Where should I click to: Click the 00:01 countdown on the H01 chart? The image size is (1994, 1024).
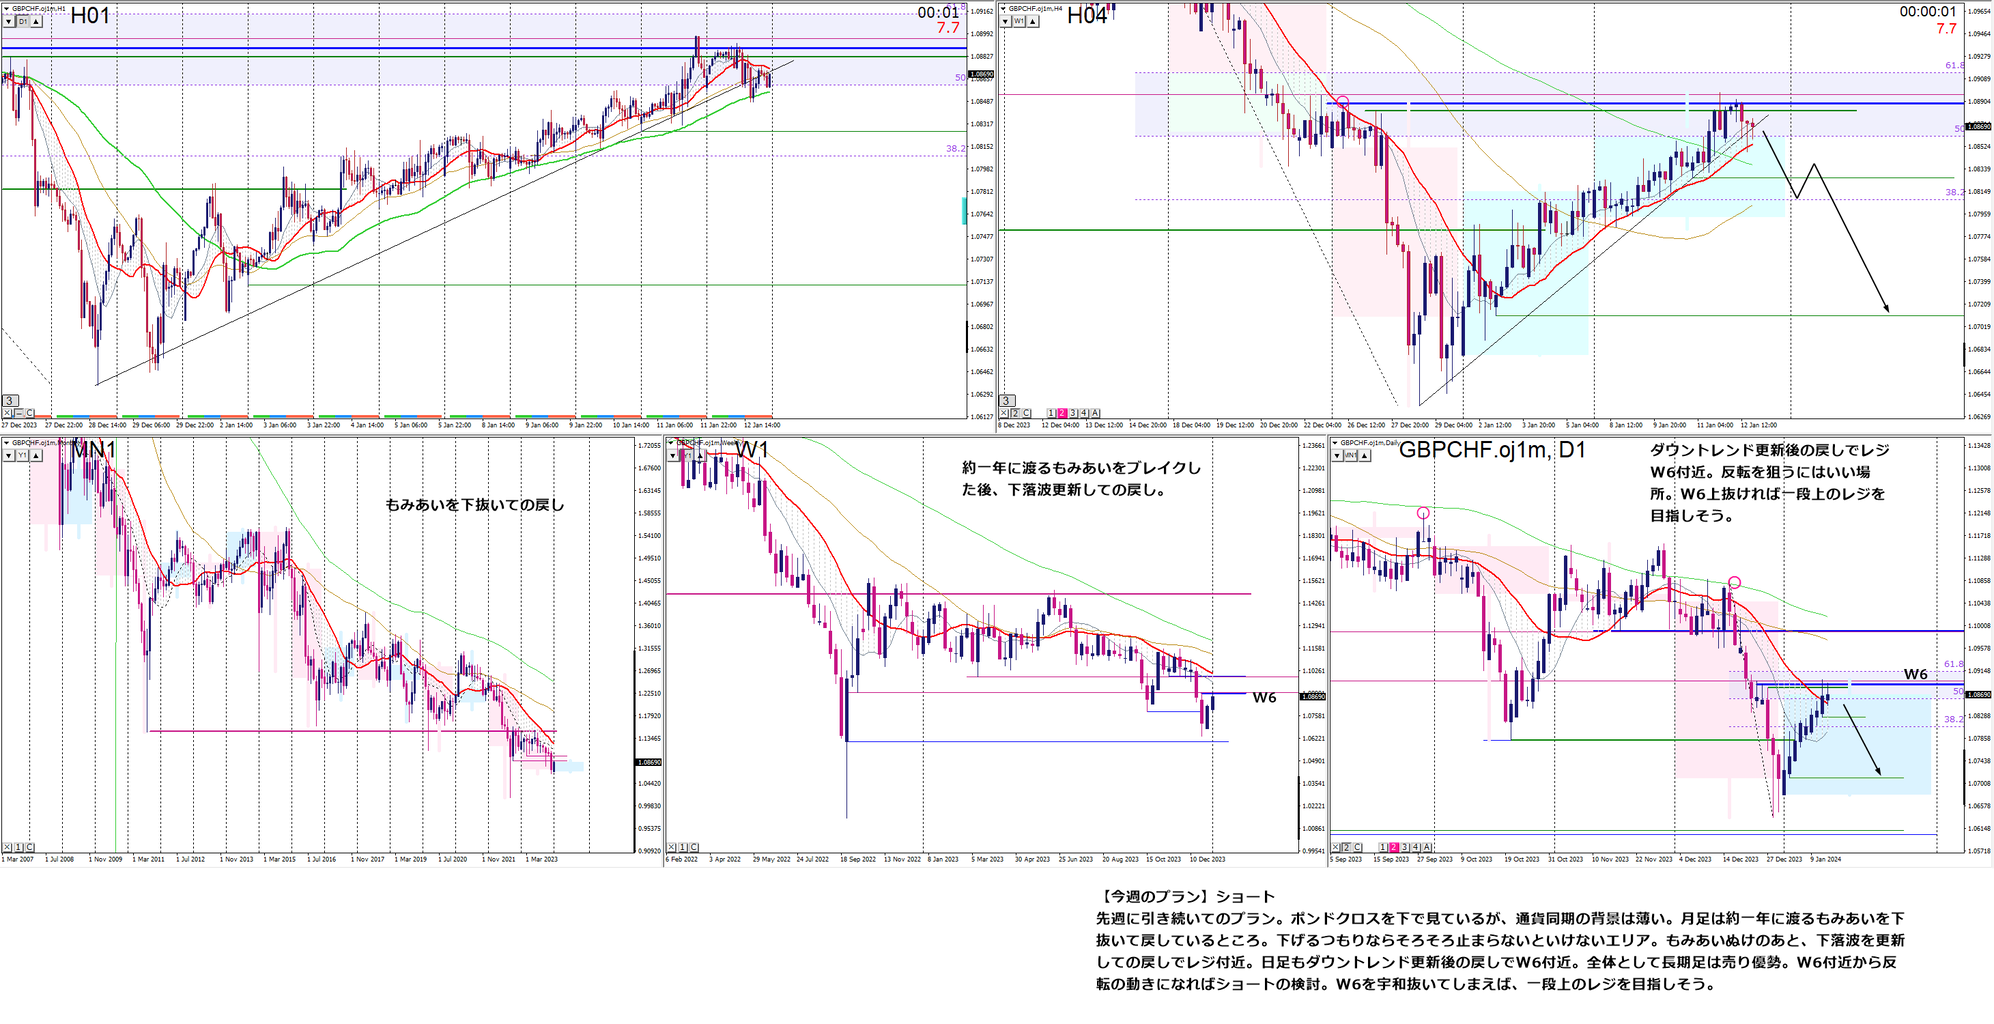point(938,13)
